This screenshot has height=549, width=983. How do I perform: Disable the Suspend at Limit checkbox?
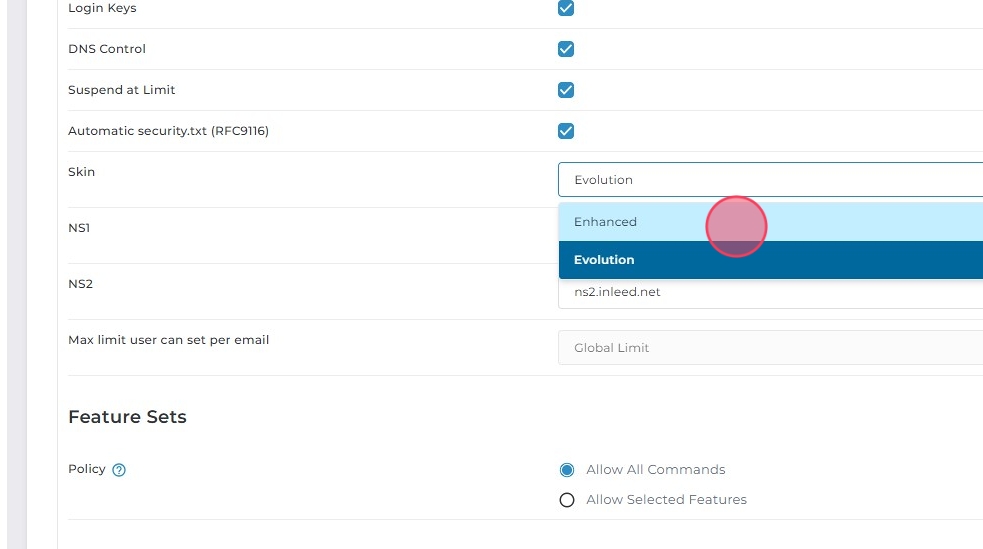(566, 90)
